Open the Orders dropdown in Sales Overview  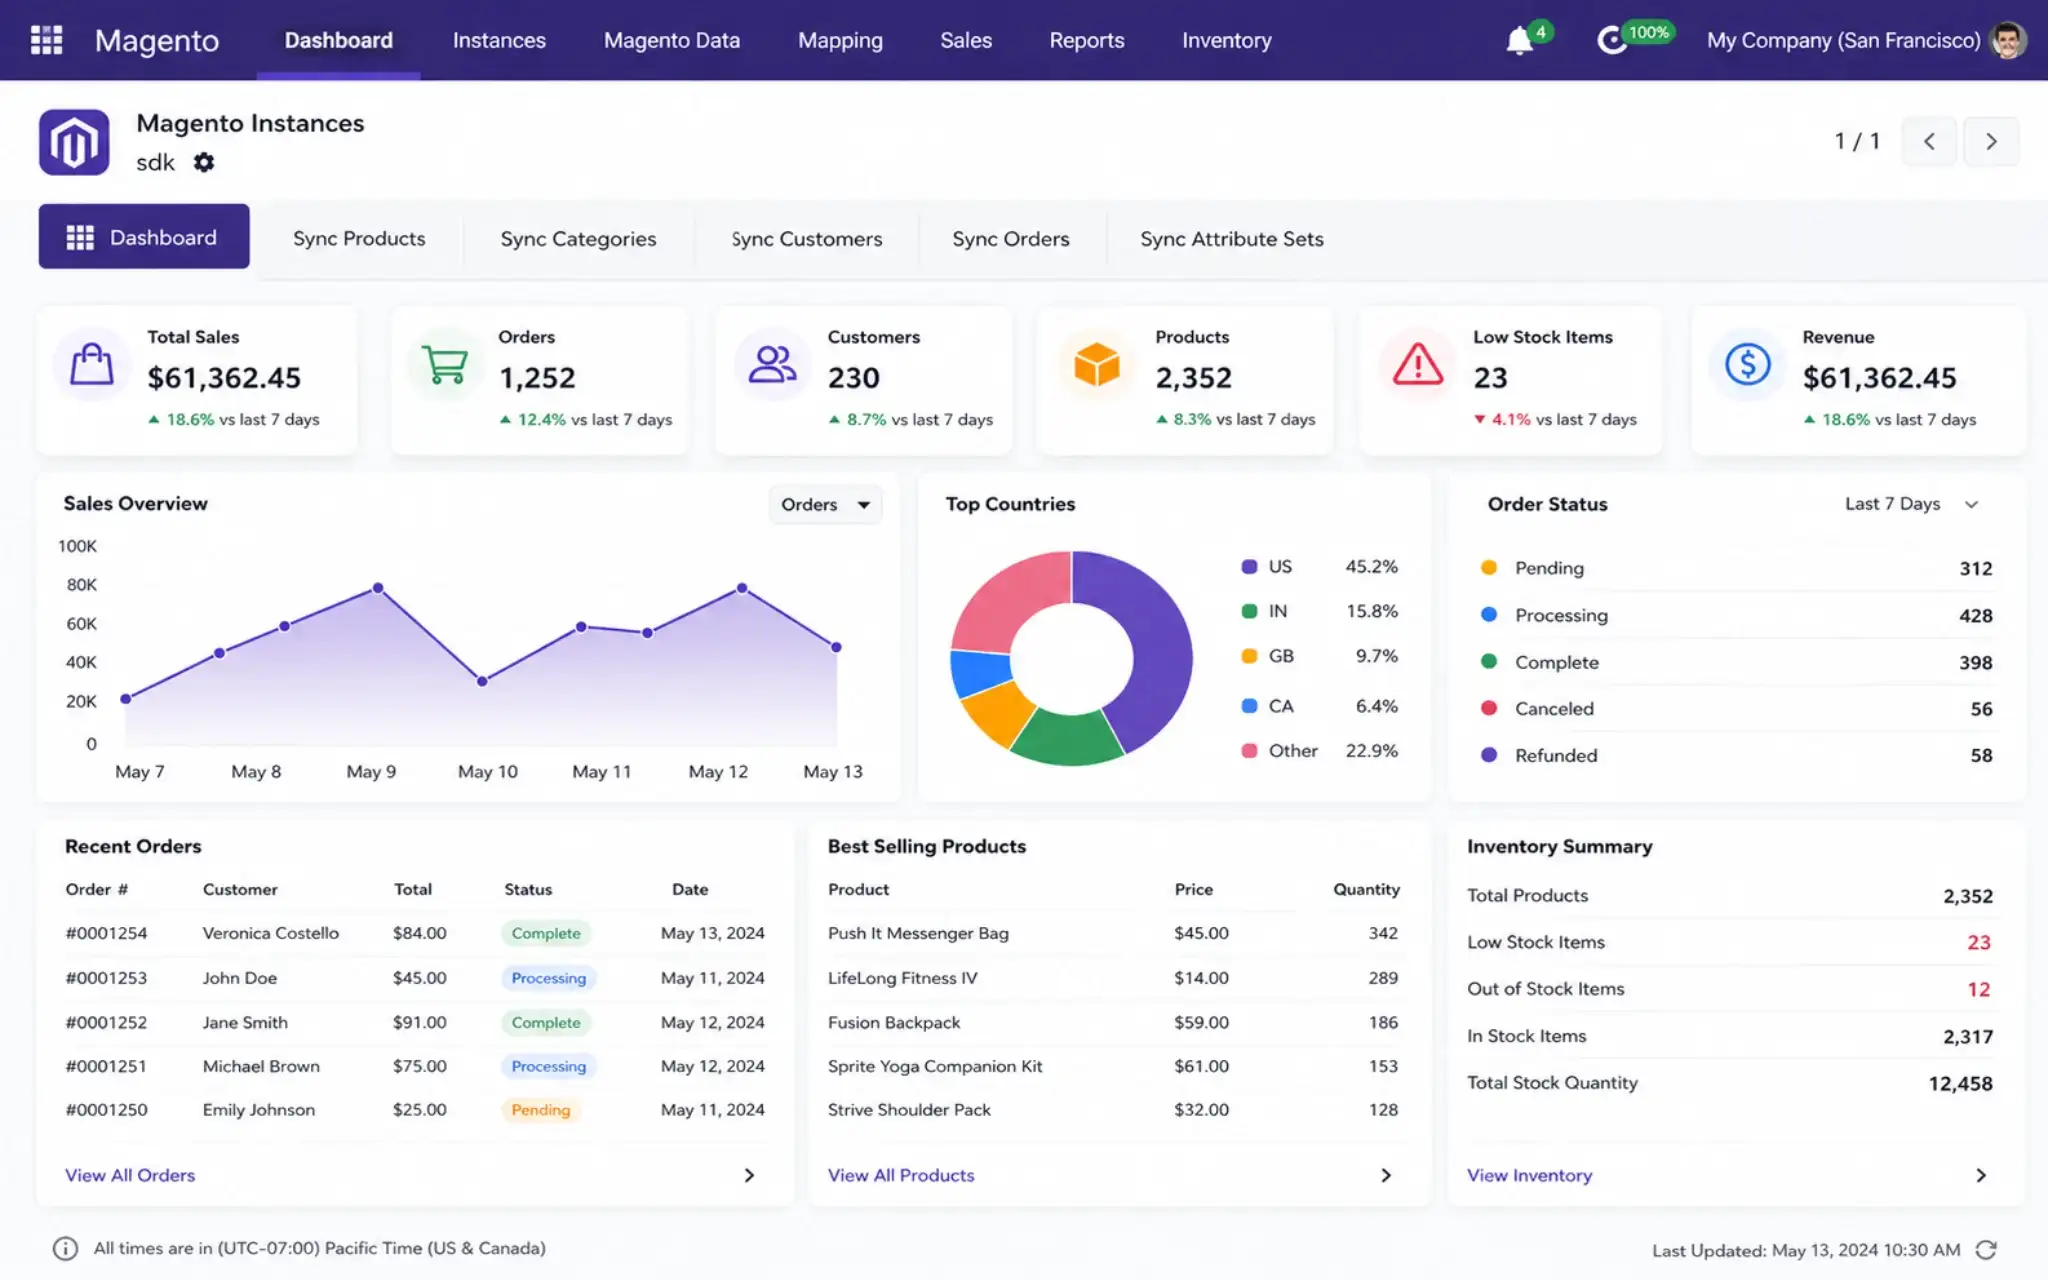[825, 505]
